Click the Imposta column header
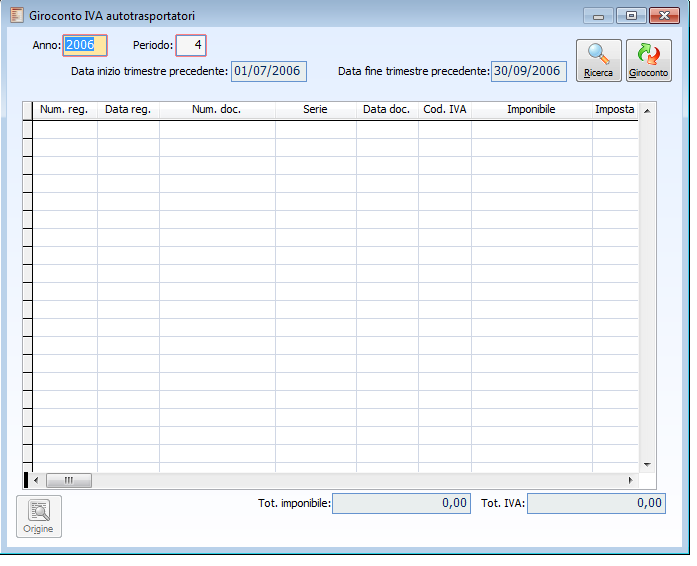Image resolution: width=697 pixels, height=566 pixels. tap(615, 110)
